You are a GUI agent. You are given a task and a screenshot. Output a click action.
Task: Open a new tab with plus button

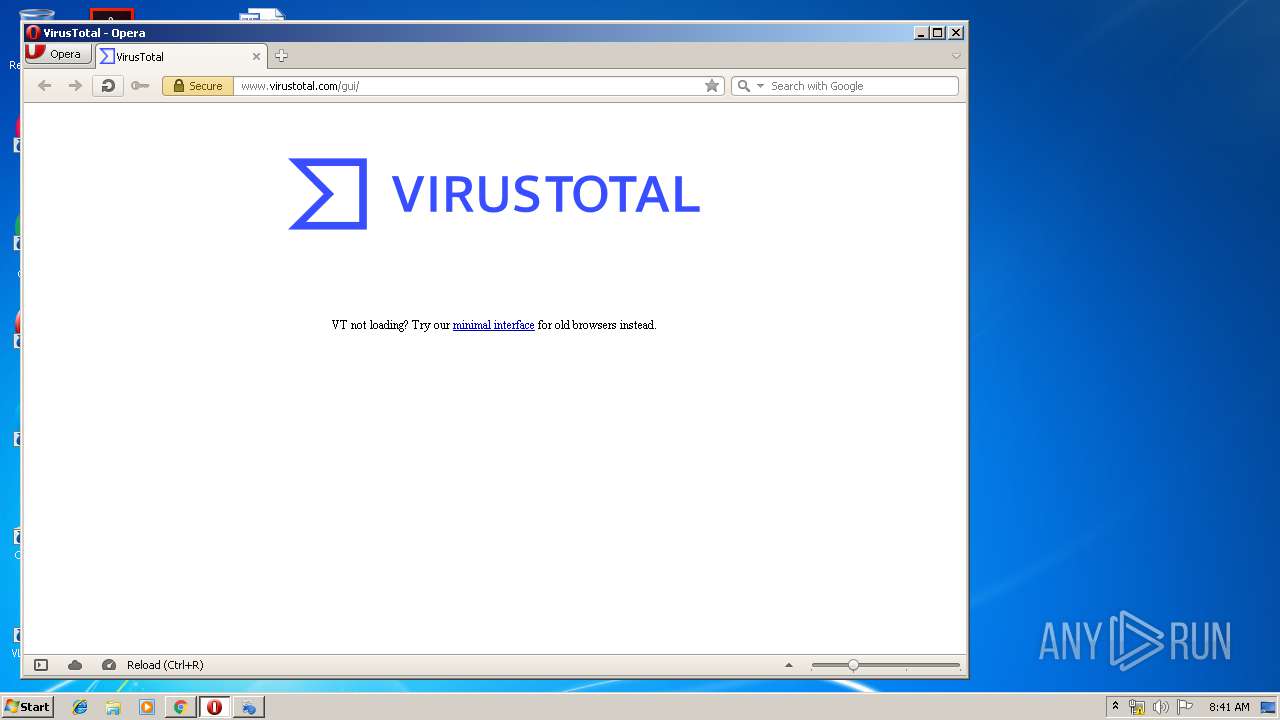click(281, 56)
